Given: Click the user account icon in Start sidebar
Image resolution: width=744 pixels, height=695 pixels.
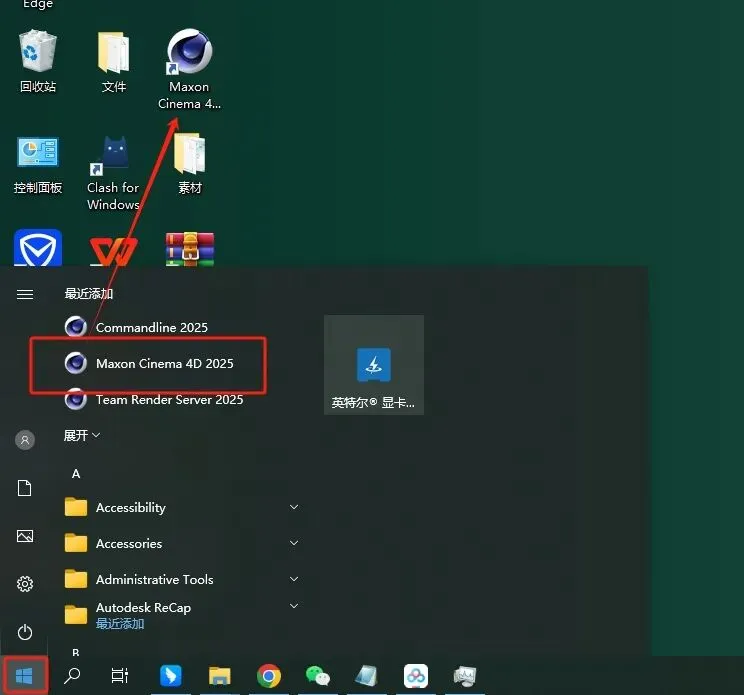Looking at the screenshot, I should (25, 440).
